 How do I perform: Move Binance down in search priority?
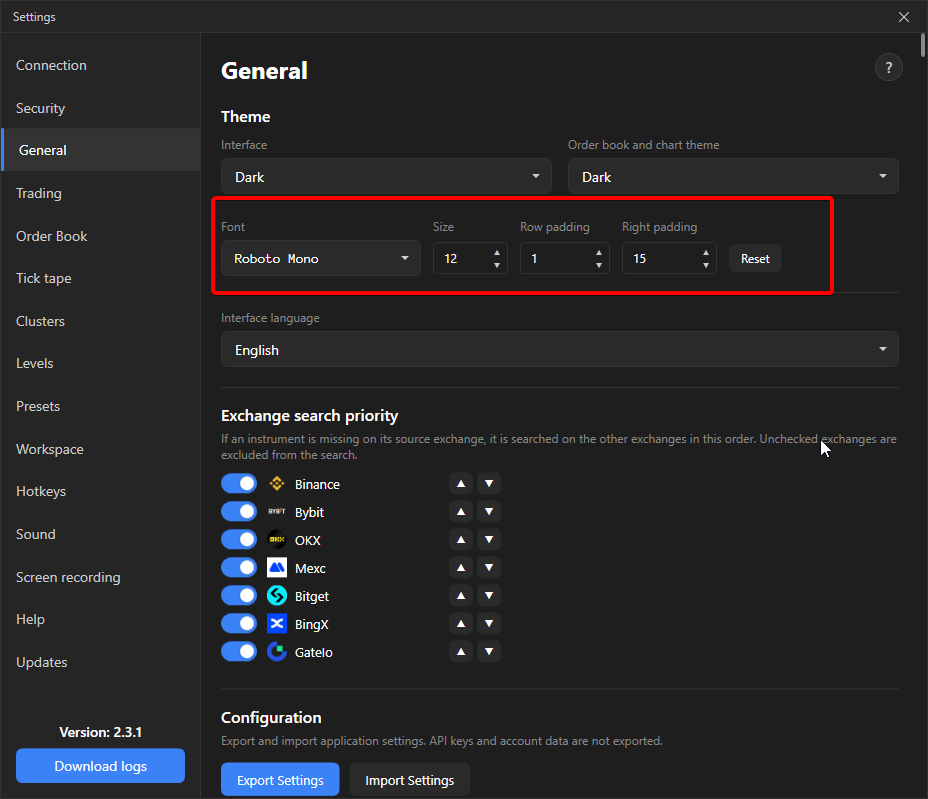tap(489, 484)
